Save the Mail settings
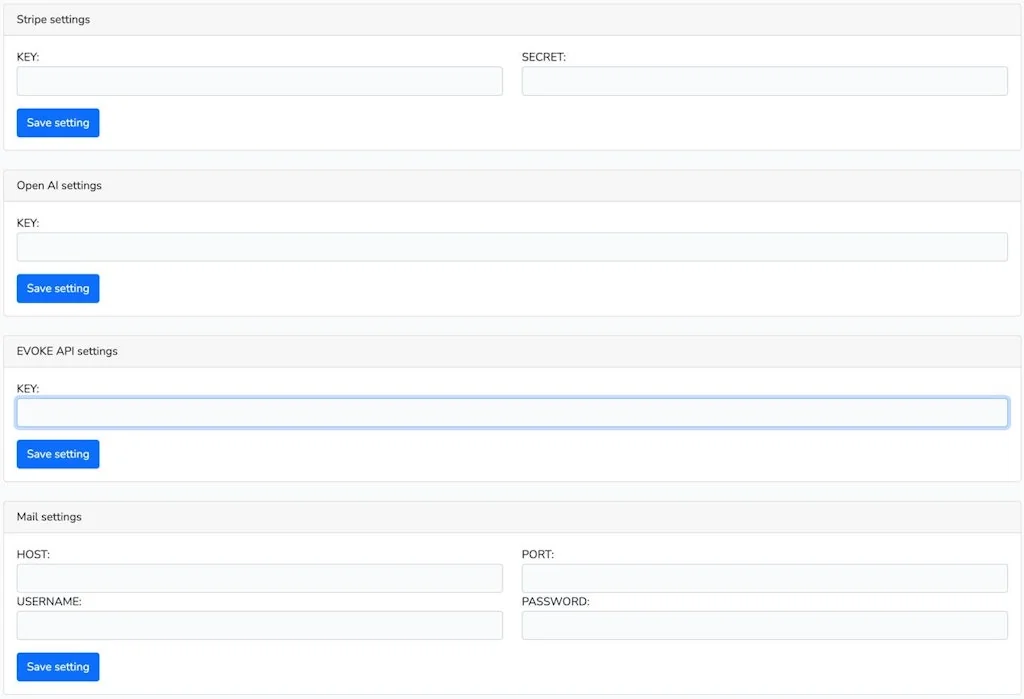The height and width of the screenshot is (699, 1024). (58, 667)
